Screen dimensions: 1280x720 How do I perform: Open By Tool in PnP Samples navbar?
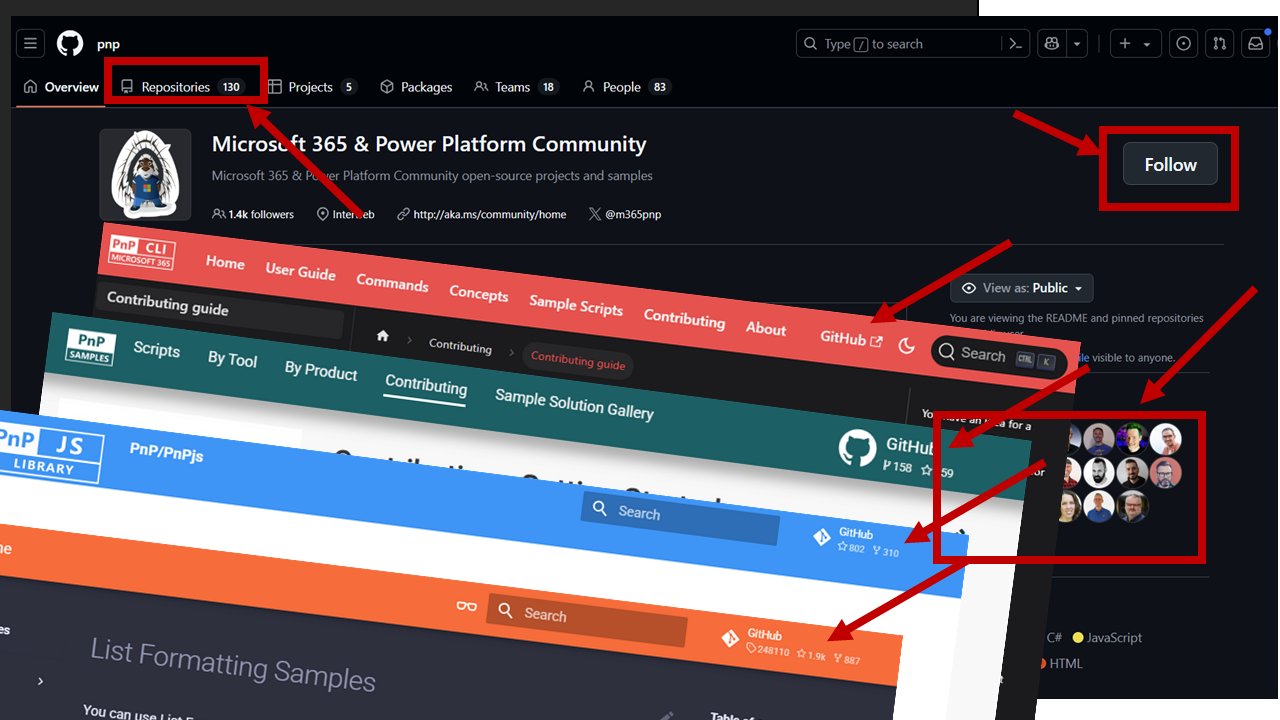(232, 360)
